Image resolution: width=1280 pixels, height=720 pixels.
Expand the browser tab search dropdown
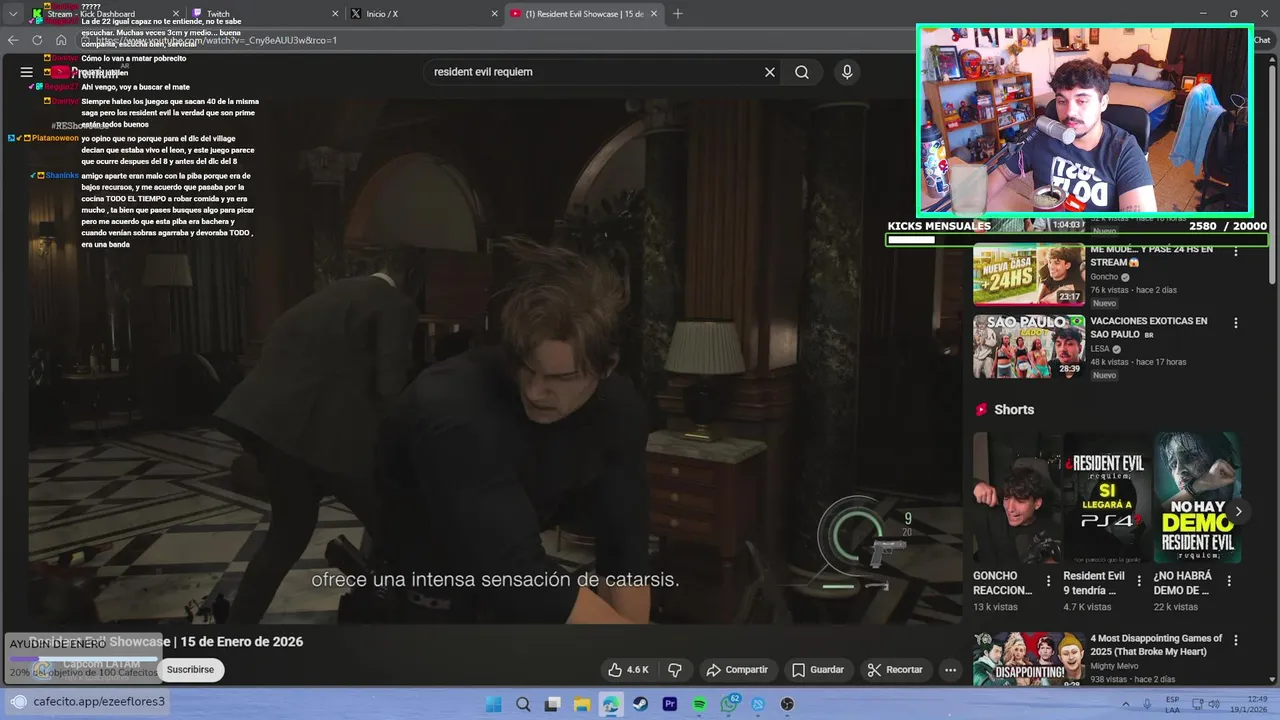[x=13, y=14]
